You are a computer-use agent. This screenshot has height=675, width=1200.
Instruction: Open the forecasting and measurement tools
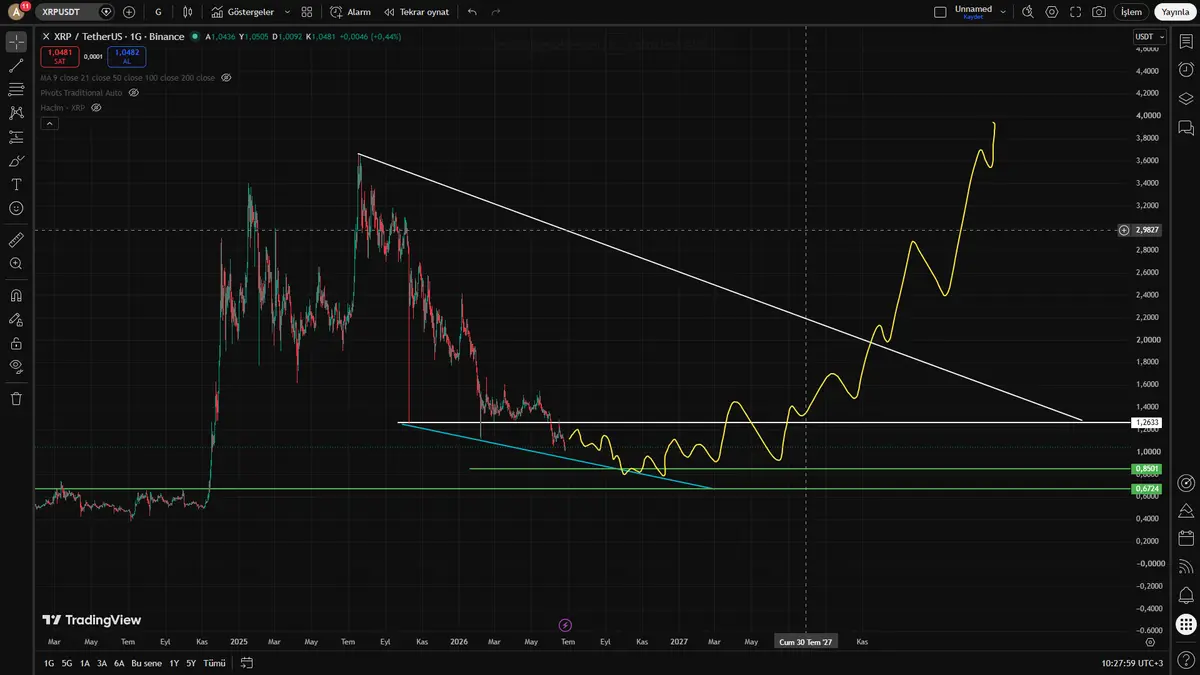coord(16,137)
